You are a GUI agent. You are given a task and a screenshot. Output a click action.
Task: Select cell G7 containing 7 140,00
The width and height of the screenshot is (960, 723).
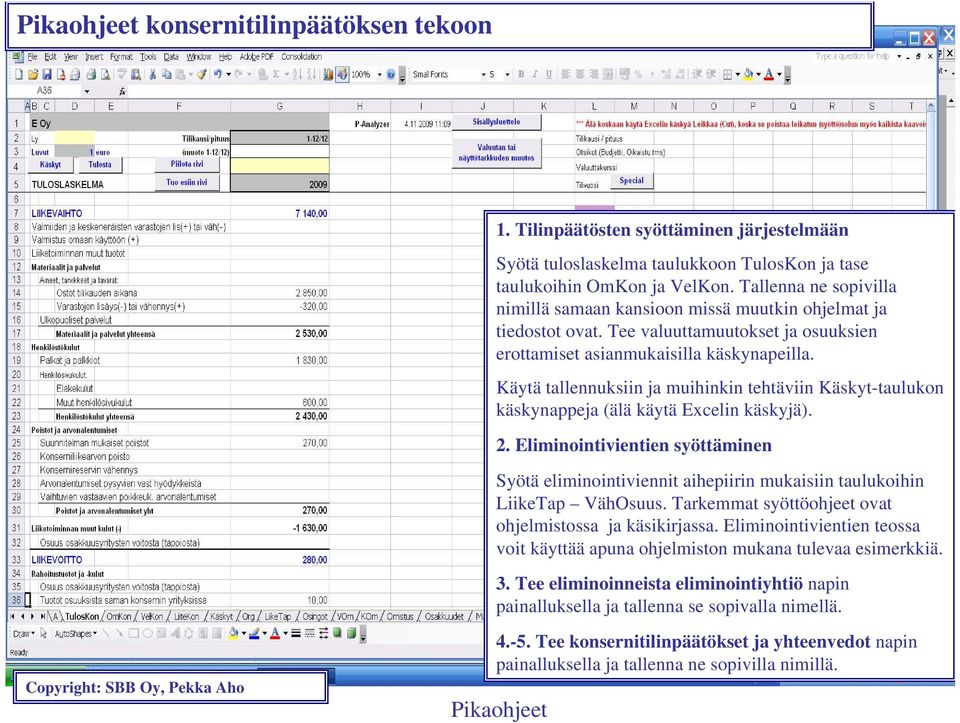pyautogui.click(x=280, y=213)
